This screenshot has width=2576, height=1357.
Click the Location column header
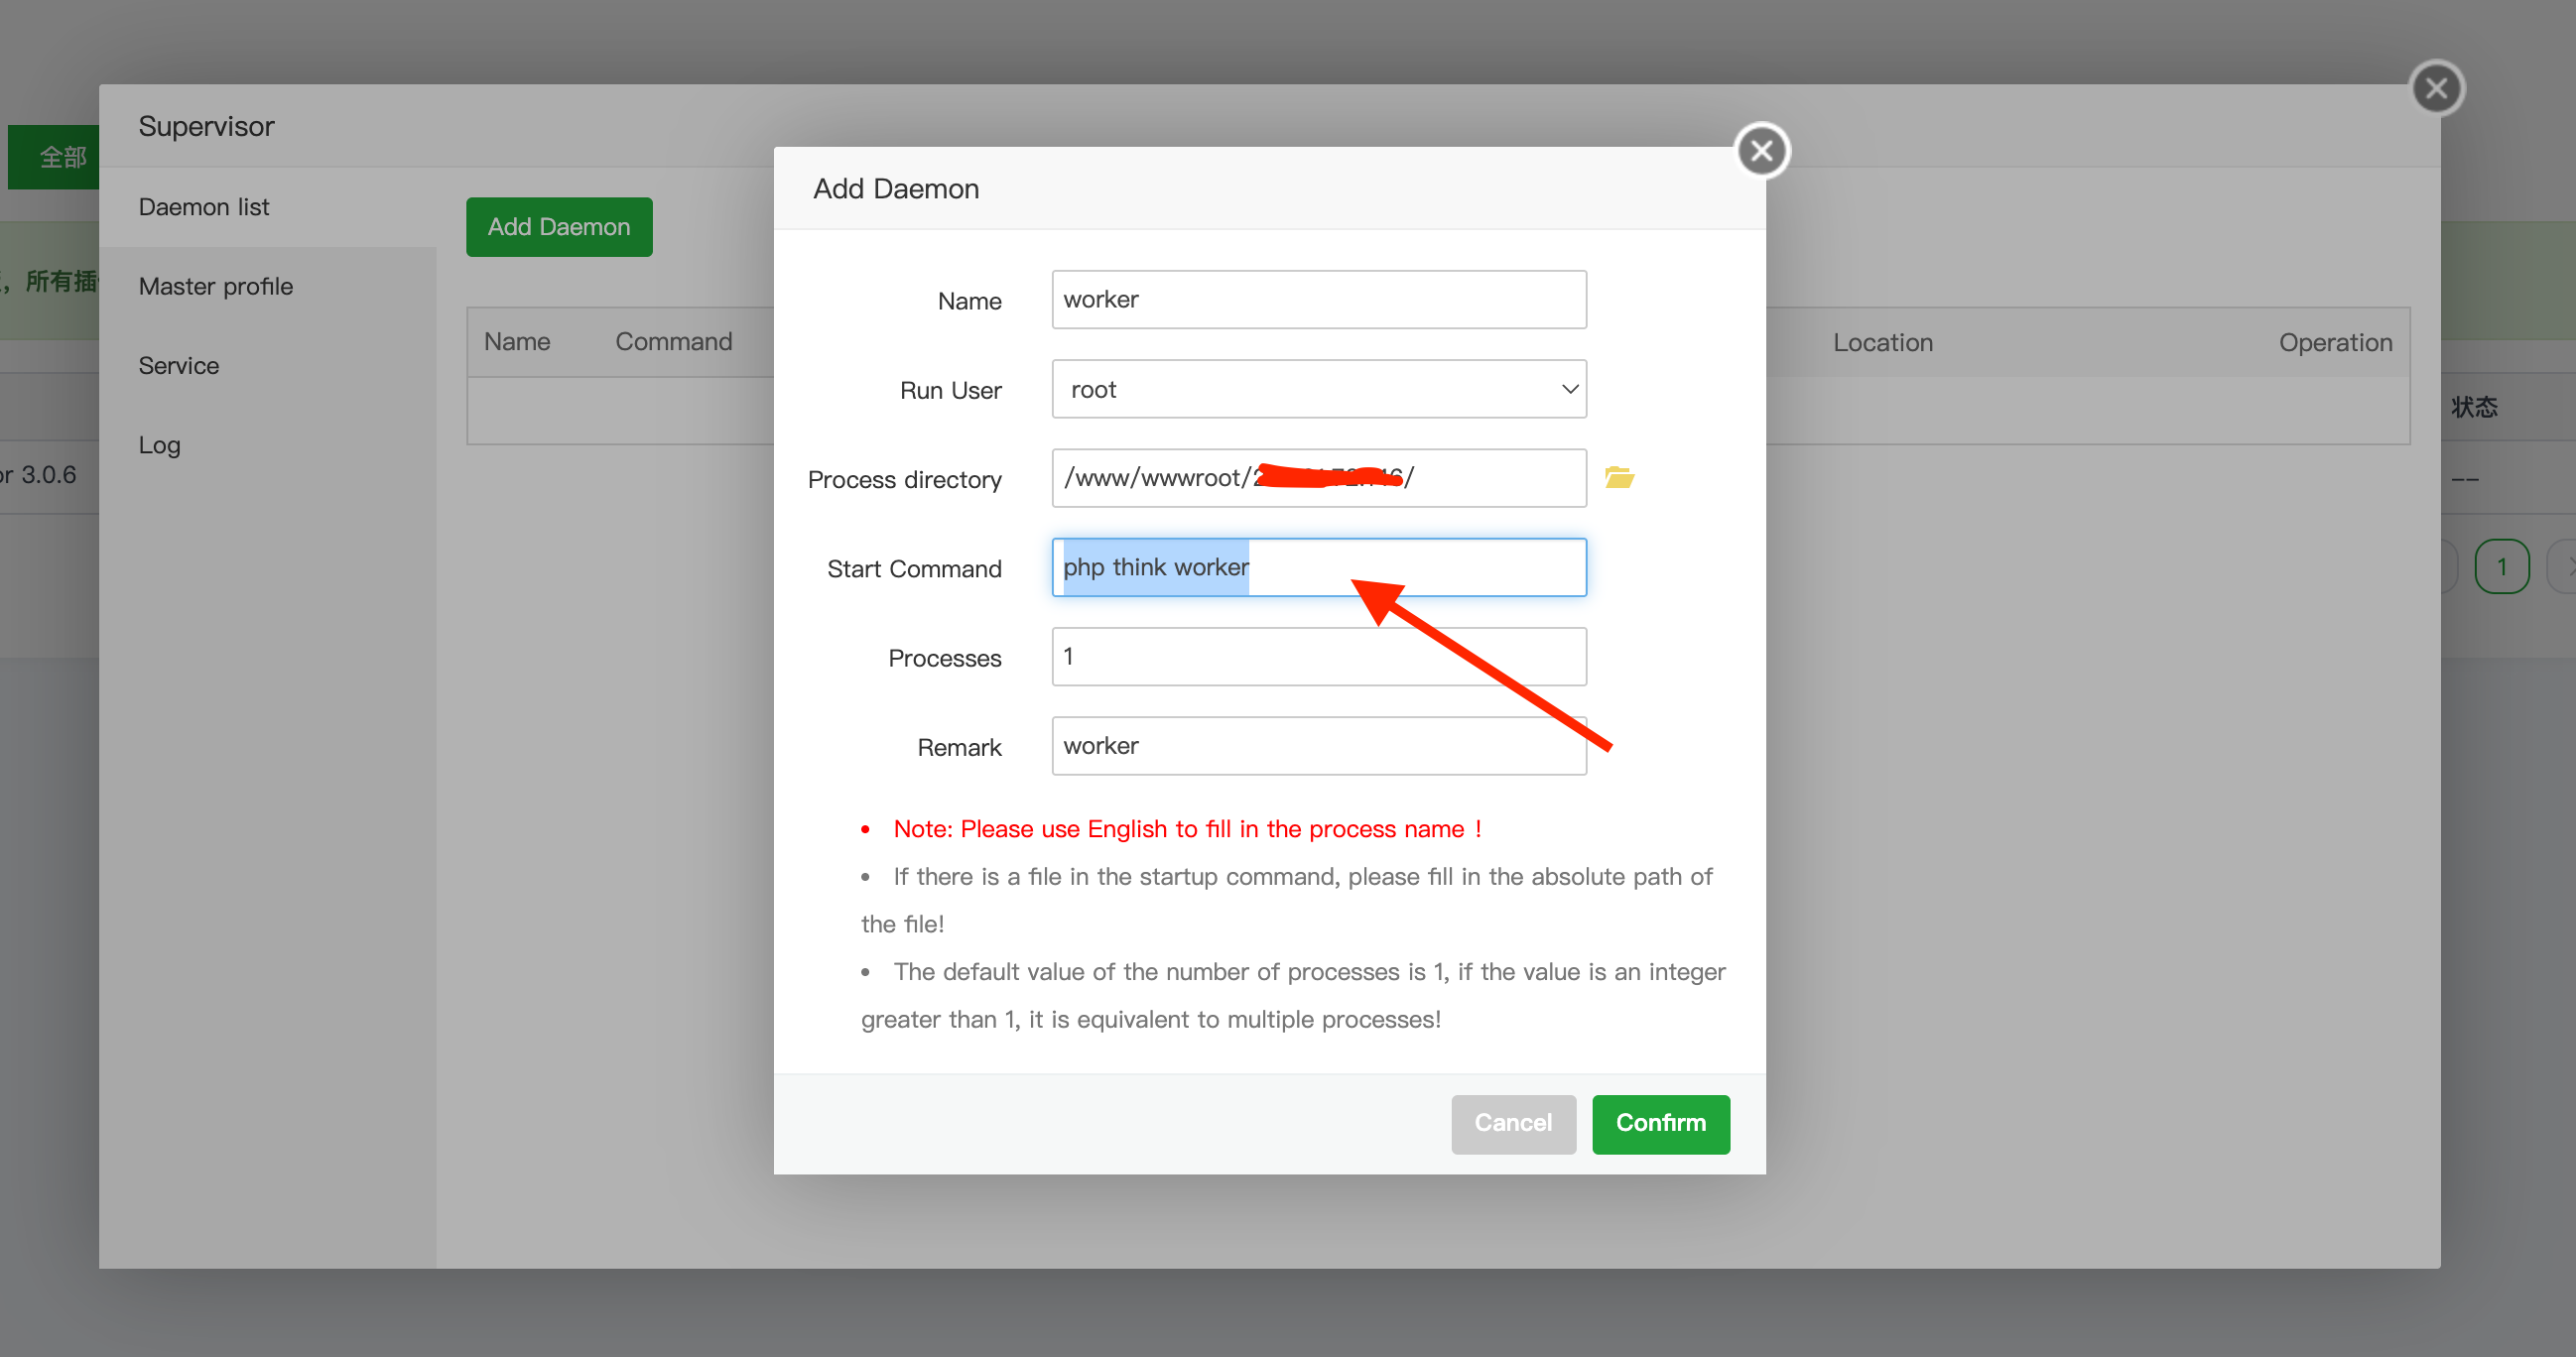1882,343
